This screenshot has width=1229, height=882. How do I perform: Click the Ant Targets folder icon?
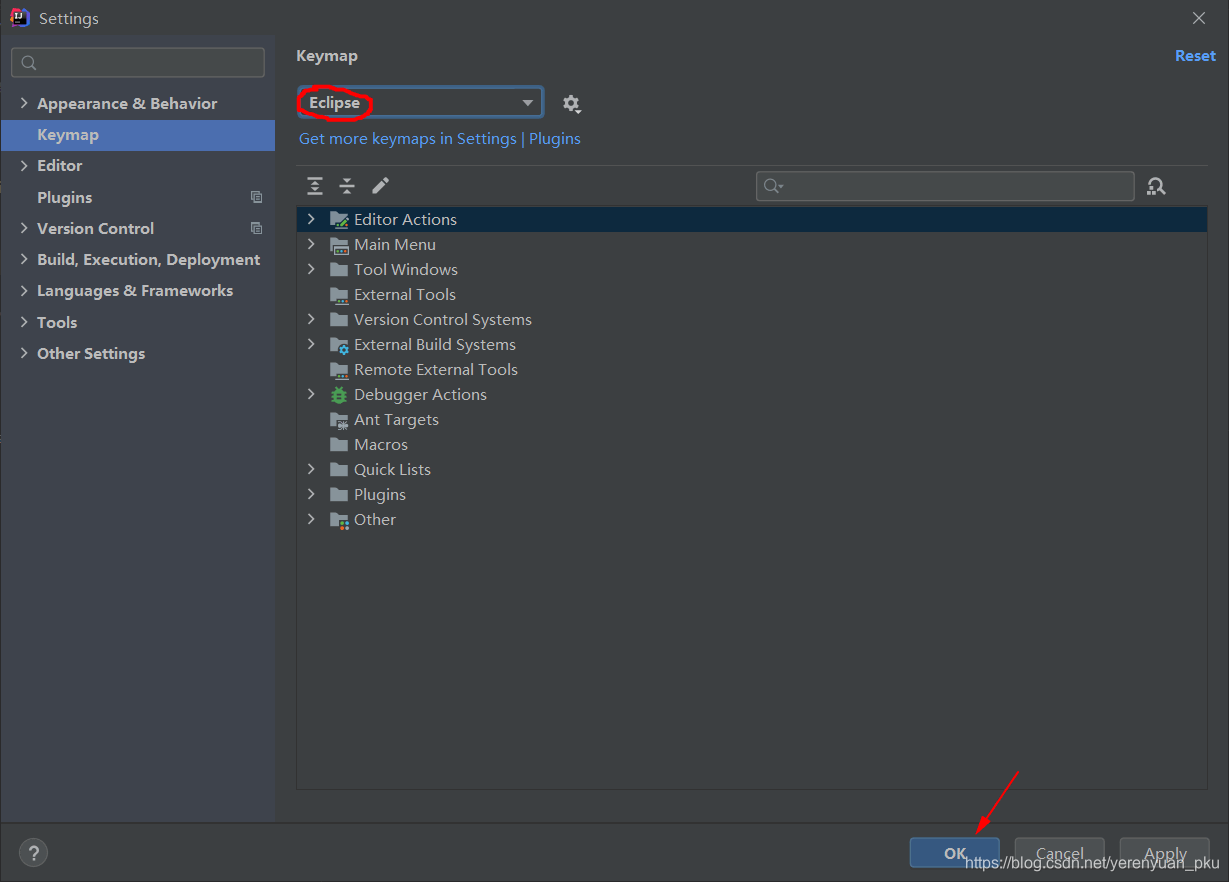coord(339,420)
